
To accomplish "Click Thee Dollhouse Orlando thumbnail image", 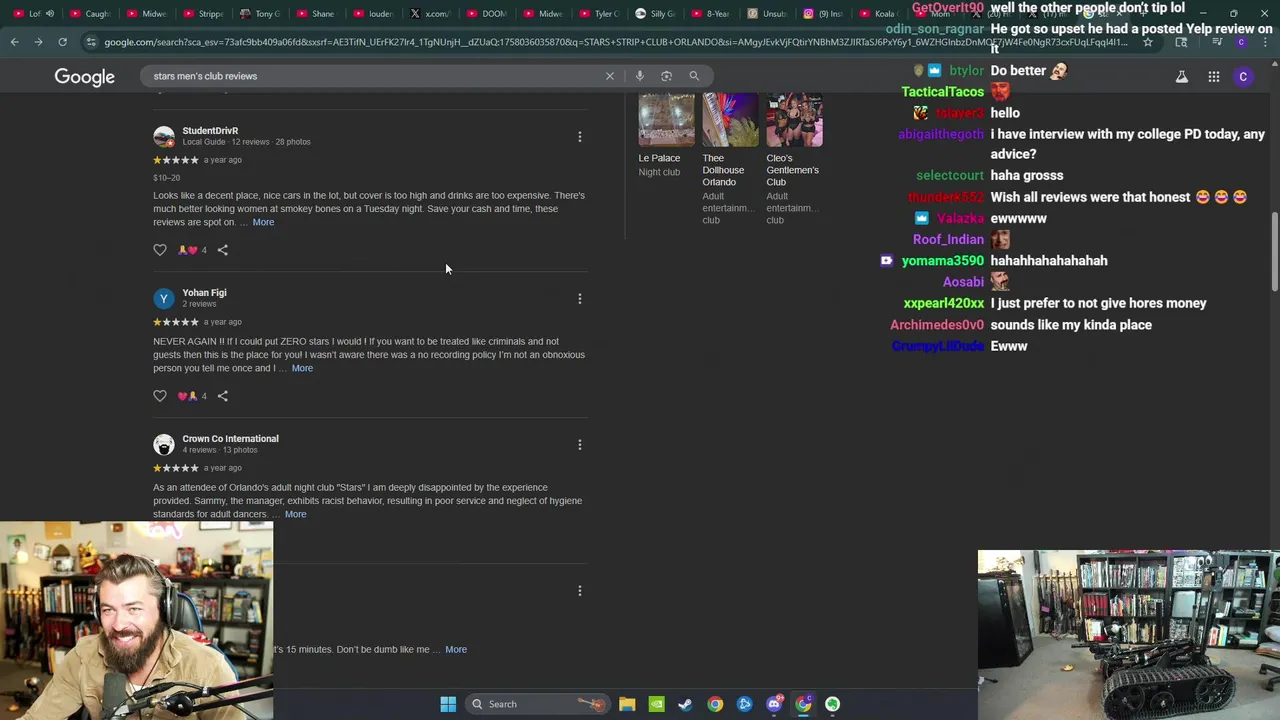I will point(730,120).
